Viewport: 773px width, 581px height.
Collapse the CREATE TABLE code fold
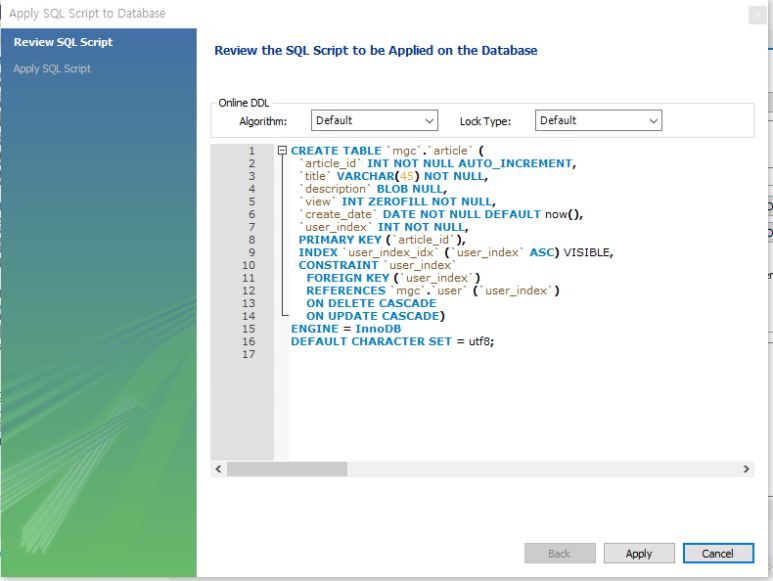[x=282, y=150]
